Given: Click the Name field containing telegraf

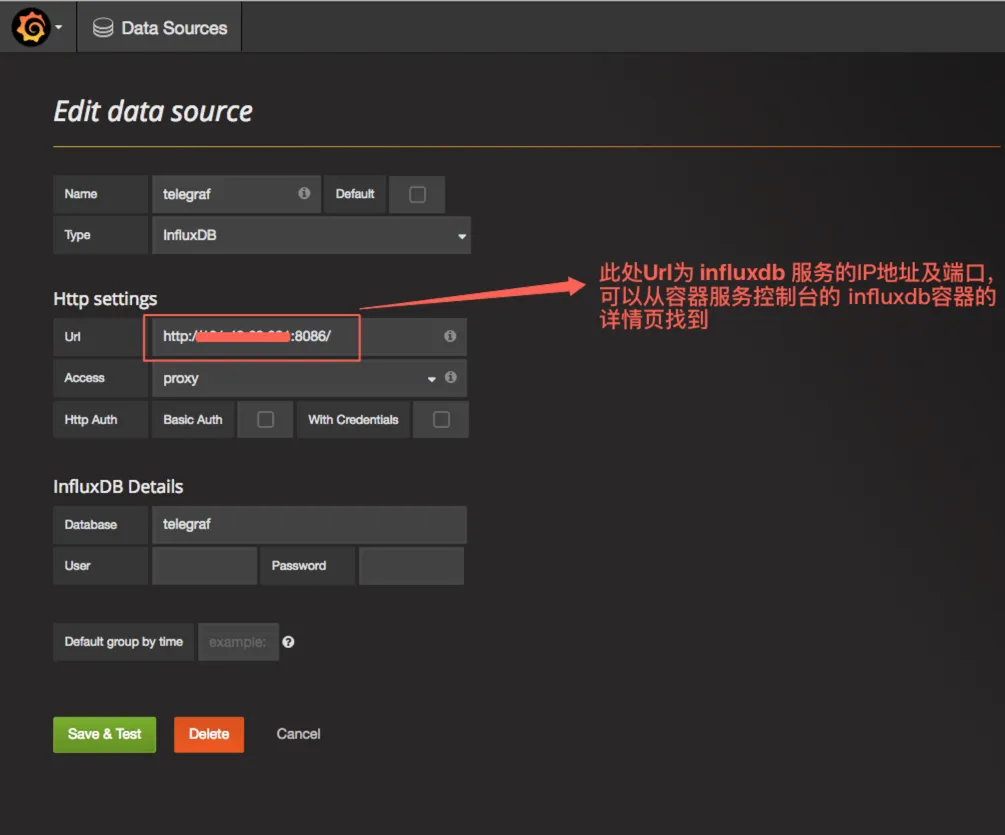Looking at the screenshot, I should pyautogui.click(x=236, y=194).
